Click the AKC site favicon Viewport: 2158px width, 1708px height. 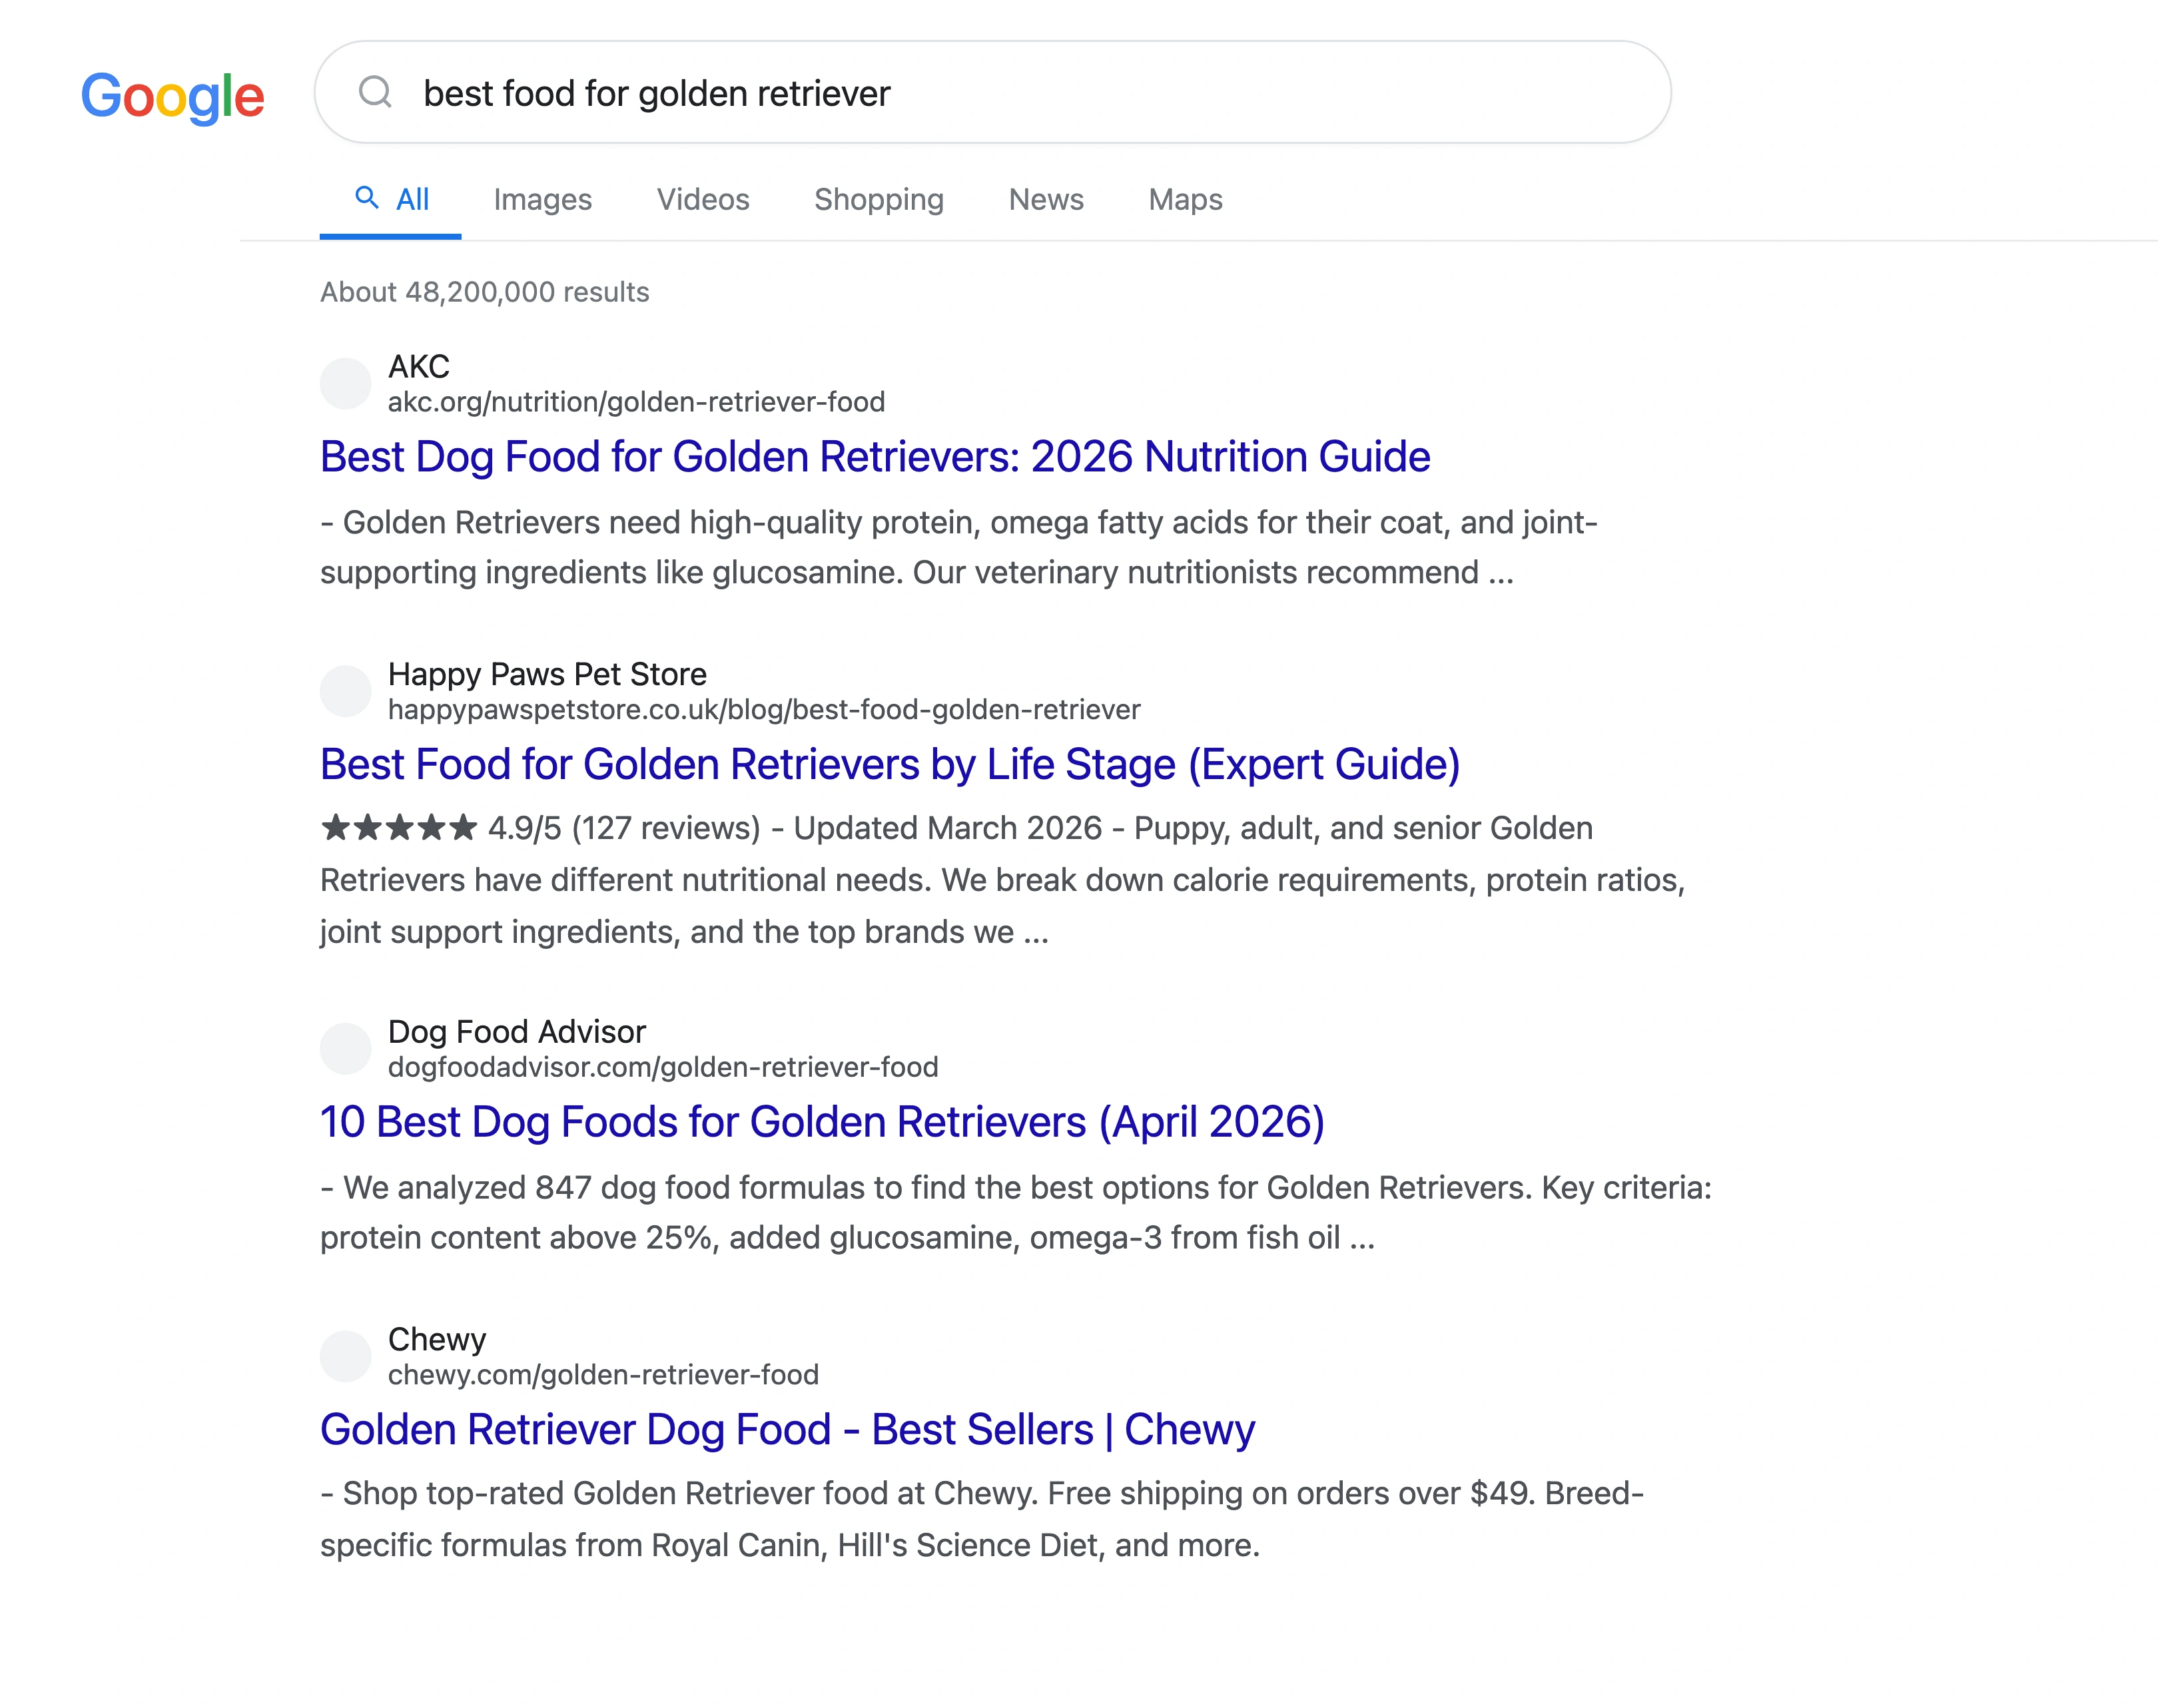pyautogui.click(x=345, y=384)
